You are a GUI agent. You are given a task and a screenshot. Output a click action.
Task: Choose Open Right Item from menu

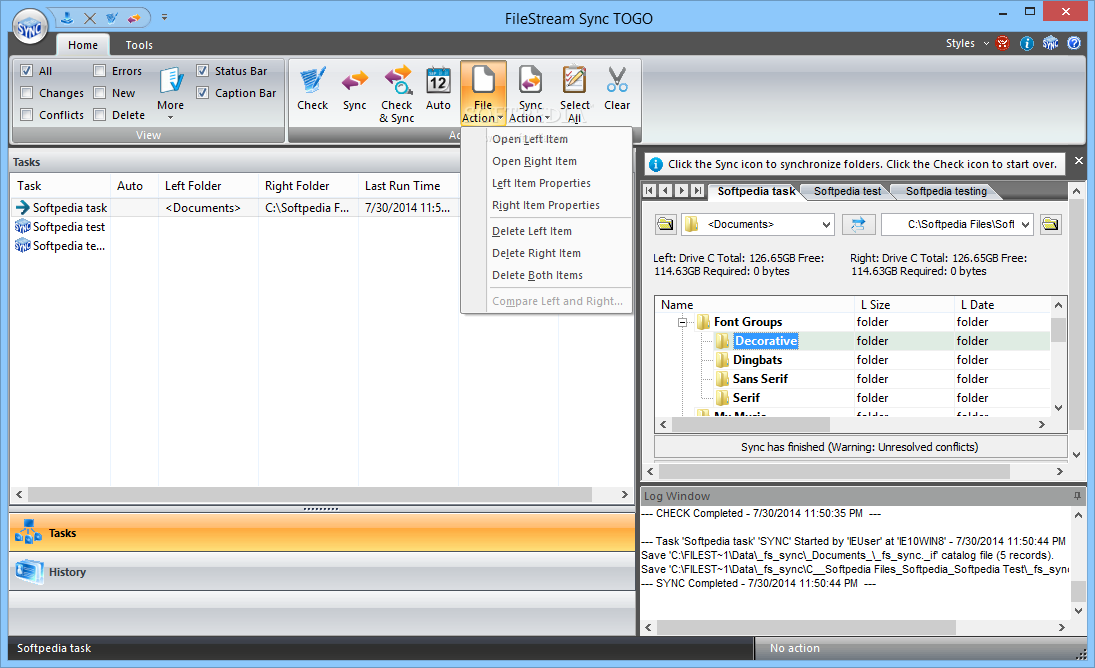click(534, 161)
